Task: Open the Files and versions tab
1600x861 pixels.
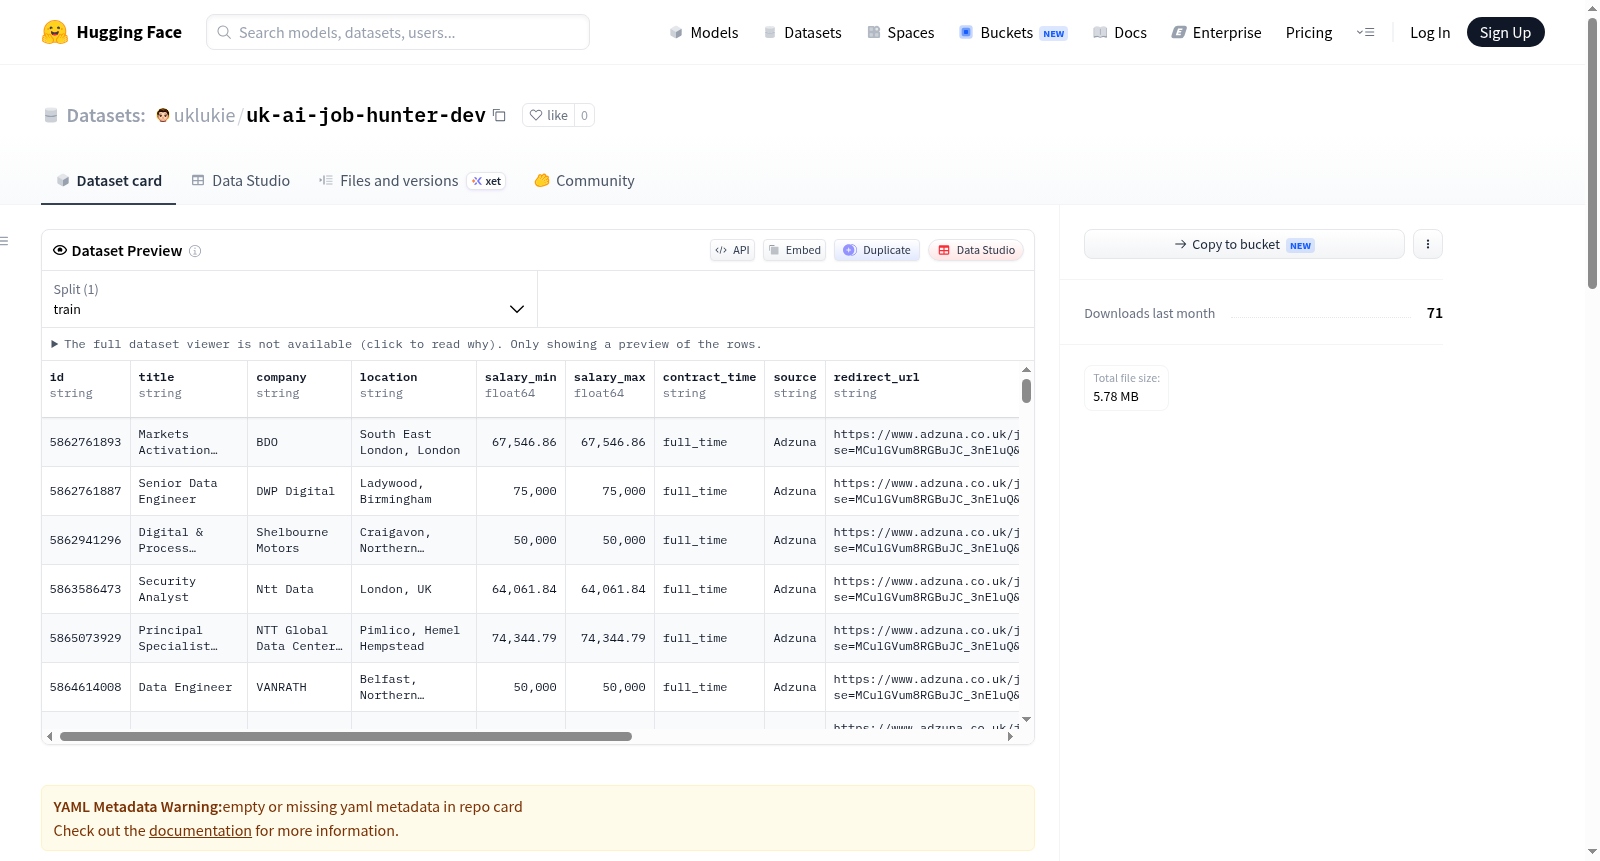Action: pos(411,181)
